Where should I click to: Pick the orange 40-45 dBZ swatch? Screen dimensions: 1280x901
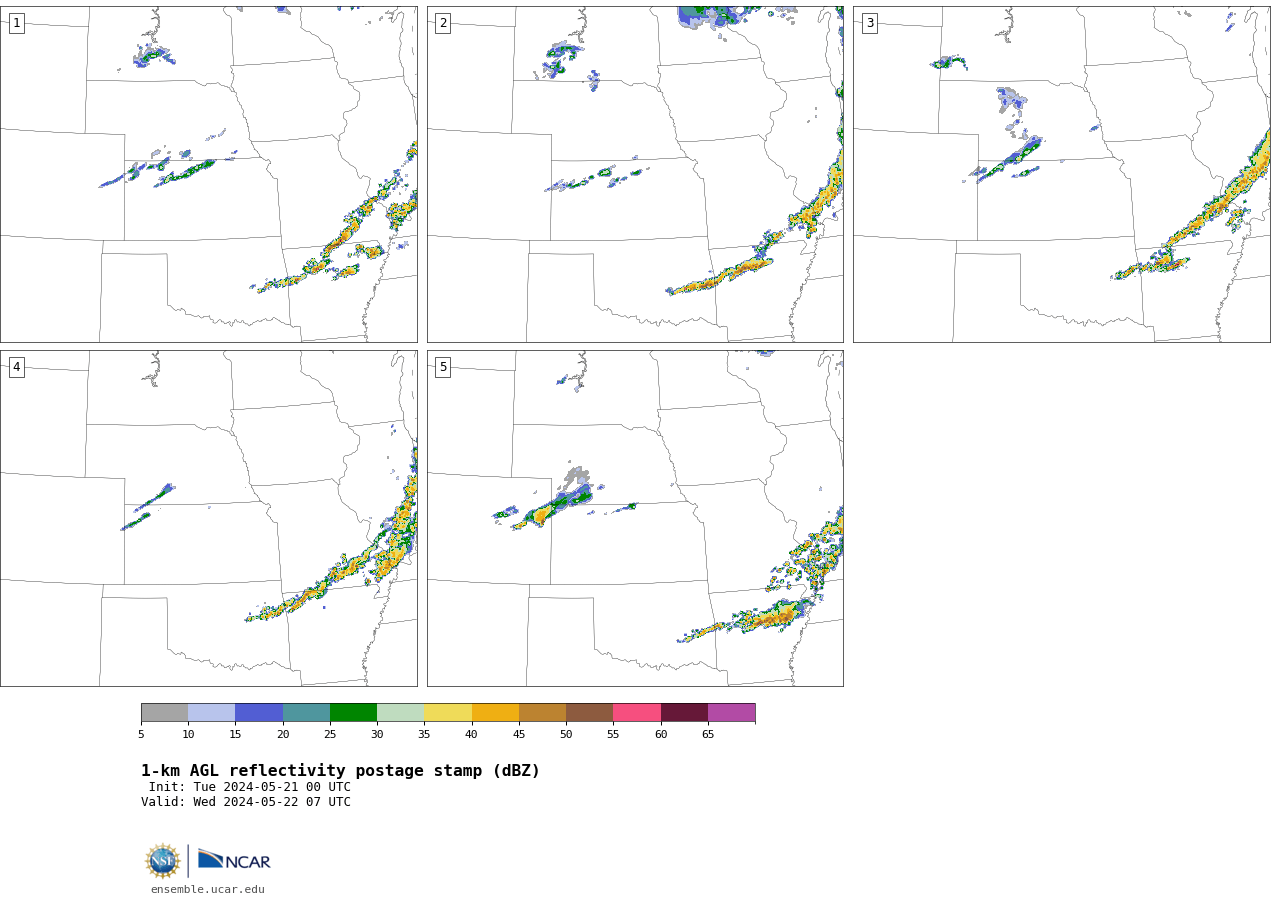click(495, 713)
